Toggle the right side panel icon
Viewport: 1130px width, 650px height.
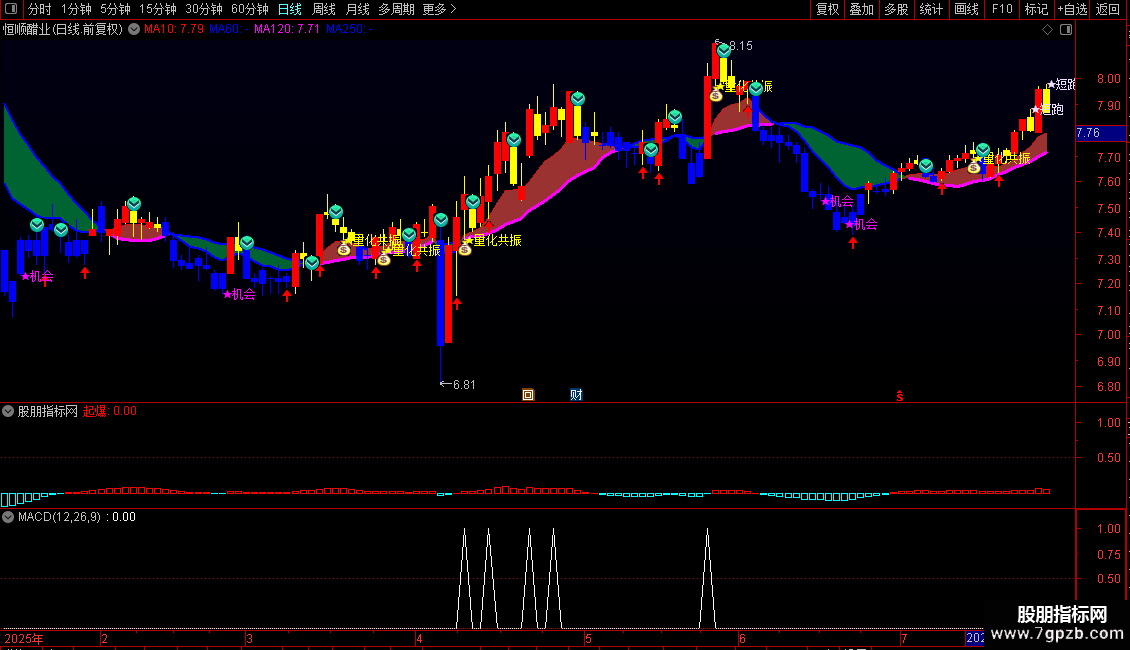click(1066, 30)
